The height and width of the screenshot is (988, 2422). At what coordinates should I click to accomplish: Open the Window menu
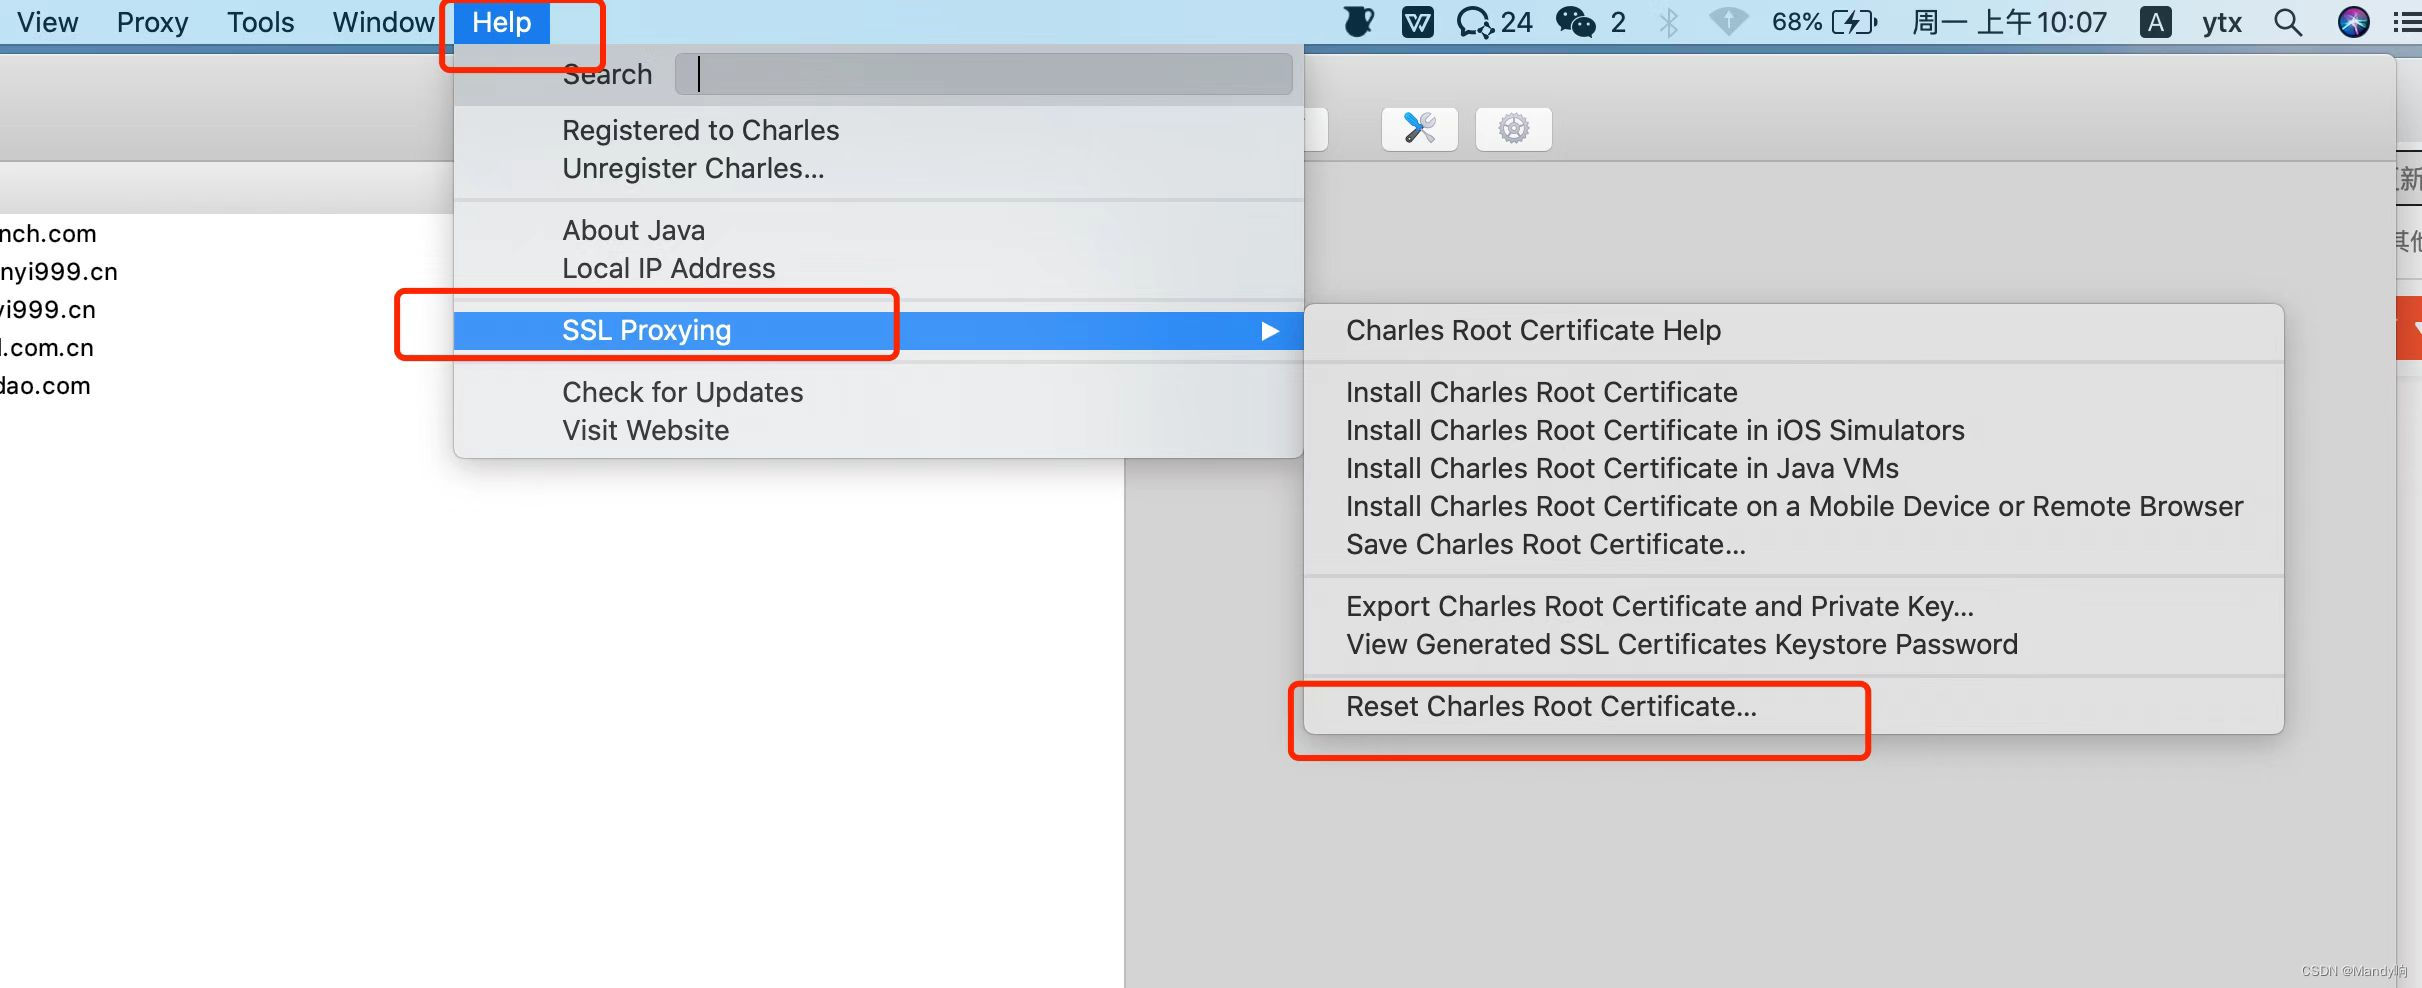point(383,22)
